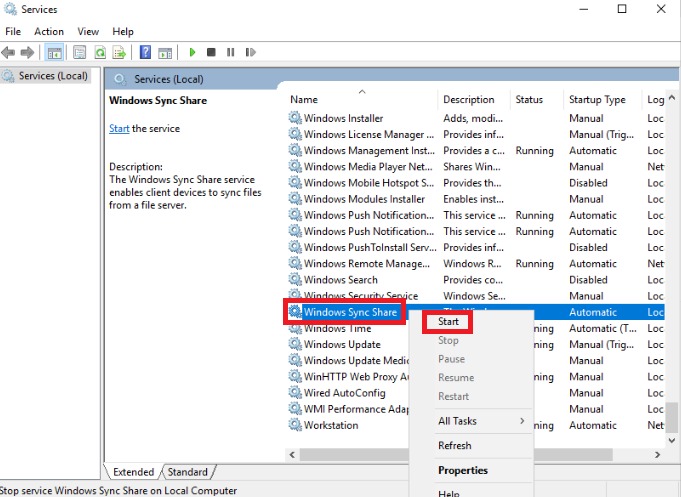Click the horizontal scrollbar right arrow

point(657,455)
